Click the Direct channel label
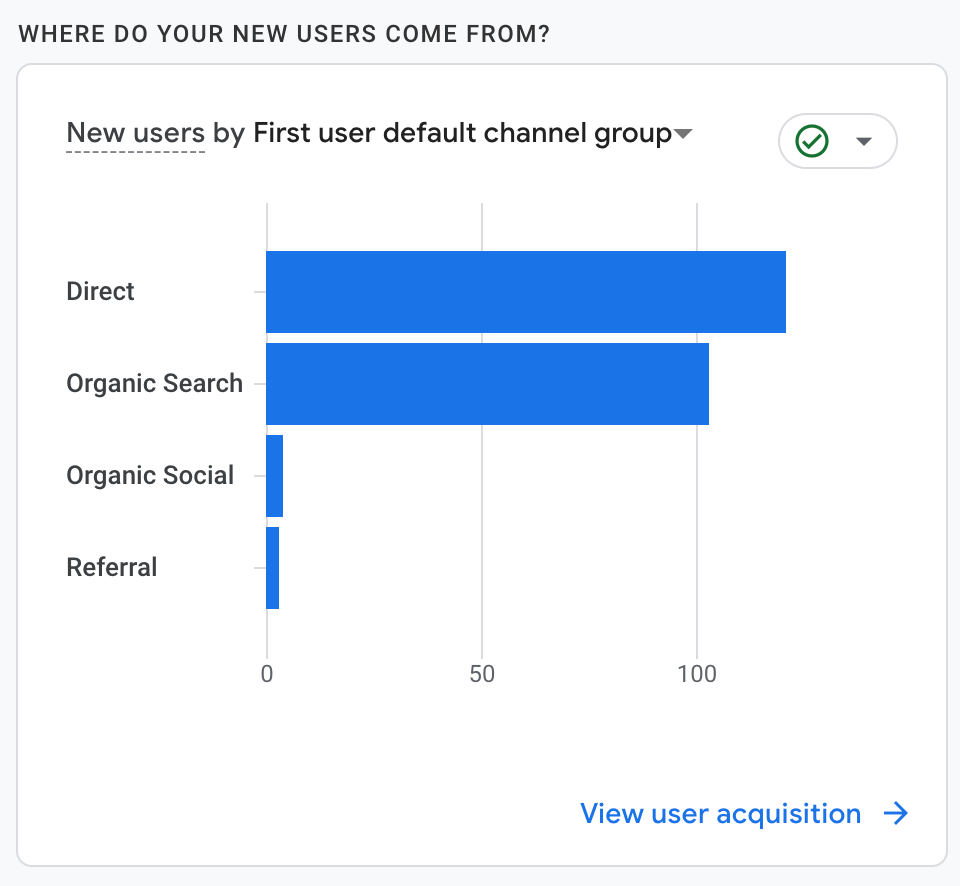 [x=100, y=292]
